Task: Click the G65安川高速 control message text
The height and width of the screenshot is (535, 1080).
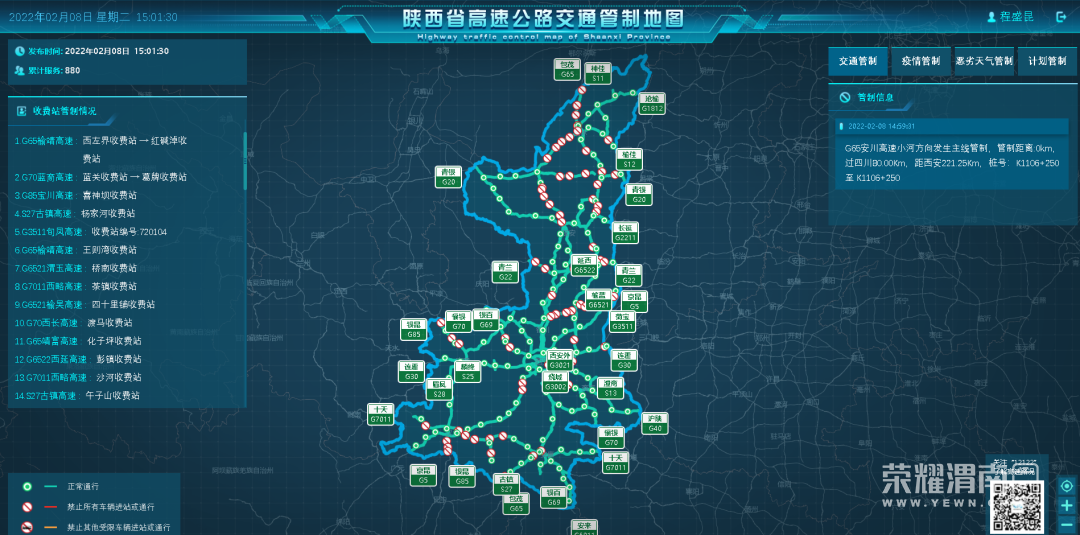Action: pyautogui.click(x=952, y=162)
